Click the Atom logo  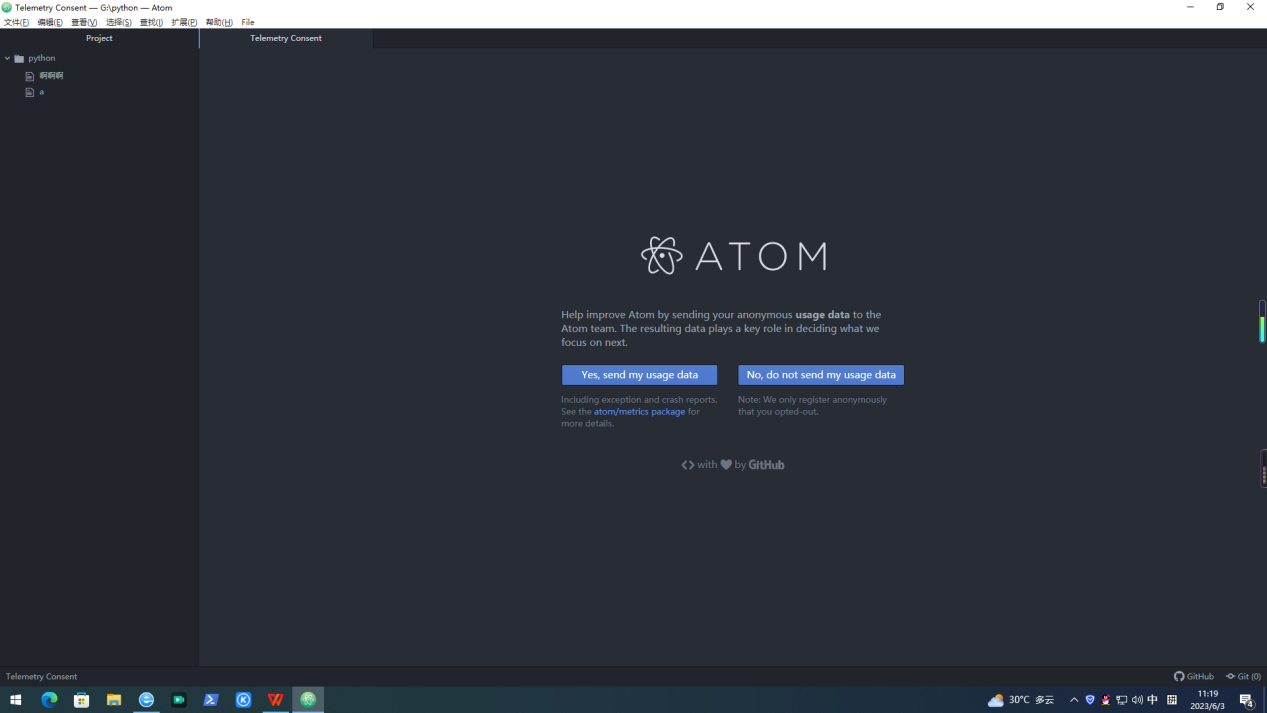[734, 256]
